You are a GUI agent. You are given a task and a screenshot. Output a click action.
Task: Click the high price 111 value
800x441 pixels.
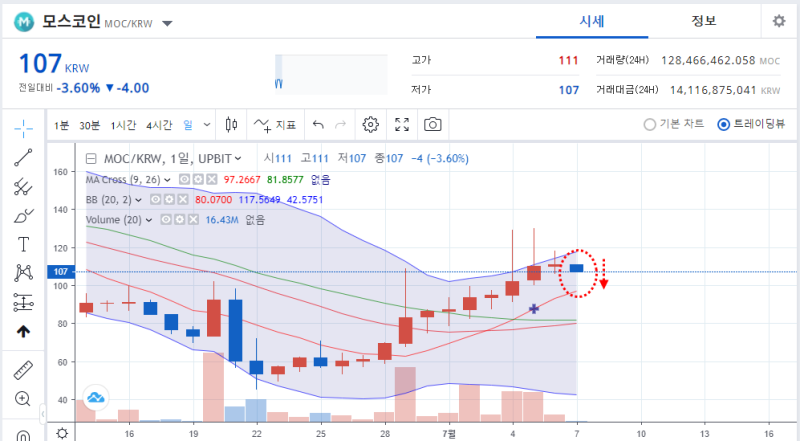(x=568, y=60)
